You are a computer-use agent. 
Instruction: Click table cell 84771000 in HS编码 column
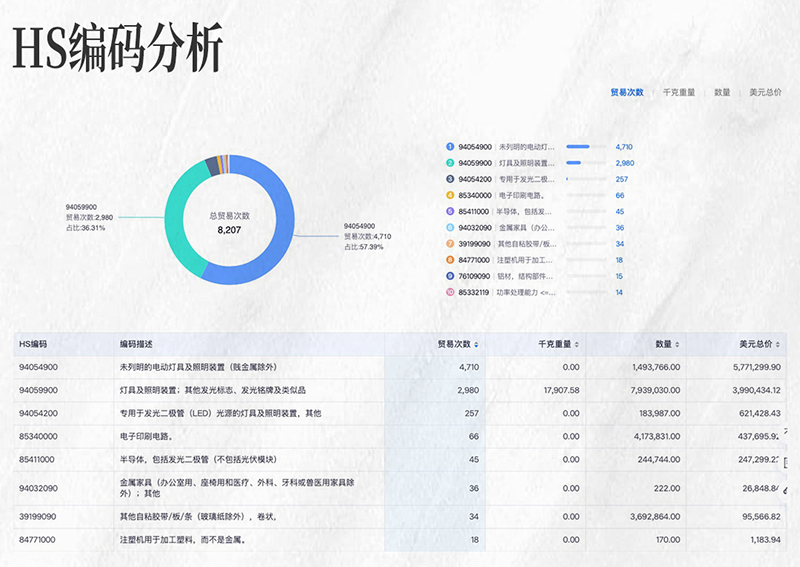[37, 539]
